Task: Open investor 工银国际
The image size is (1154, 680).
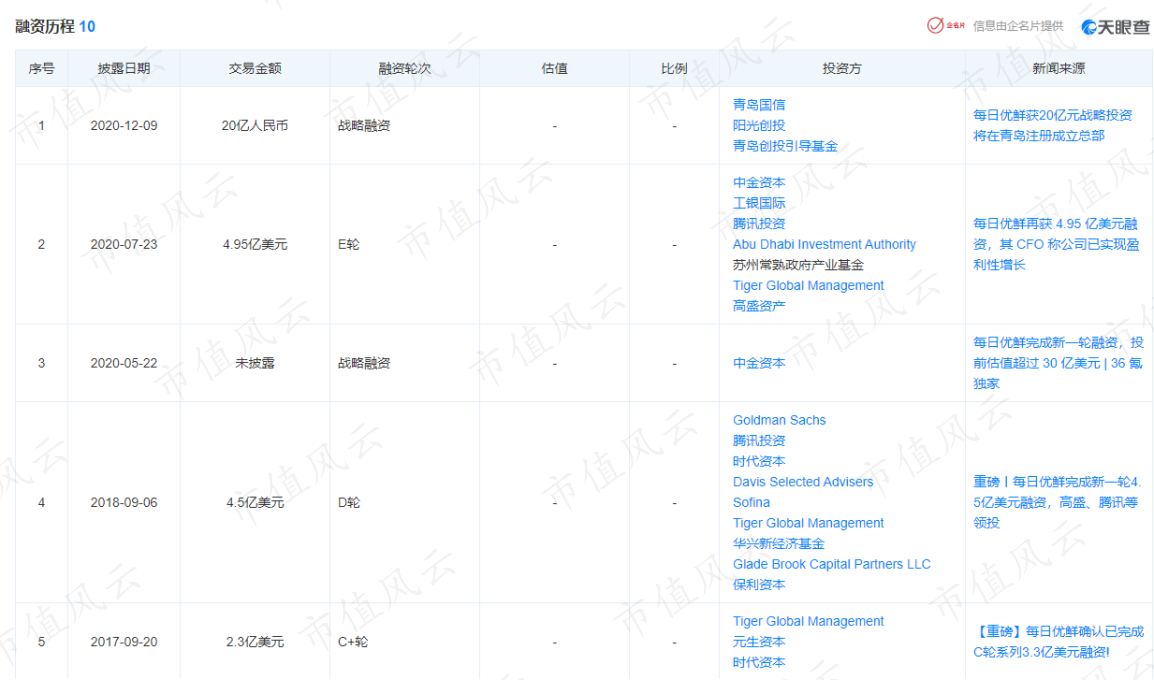Action: pos(759,203)
